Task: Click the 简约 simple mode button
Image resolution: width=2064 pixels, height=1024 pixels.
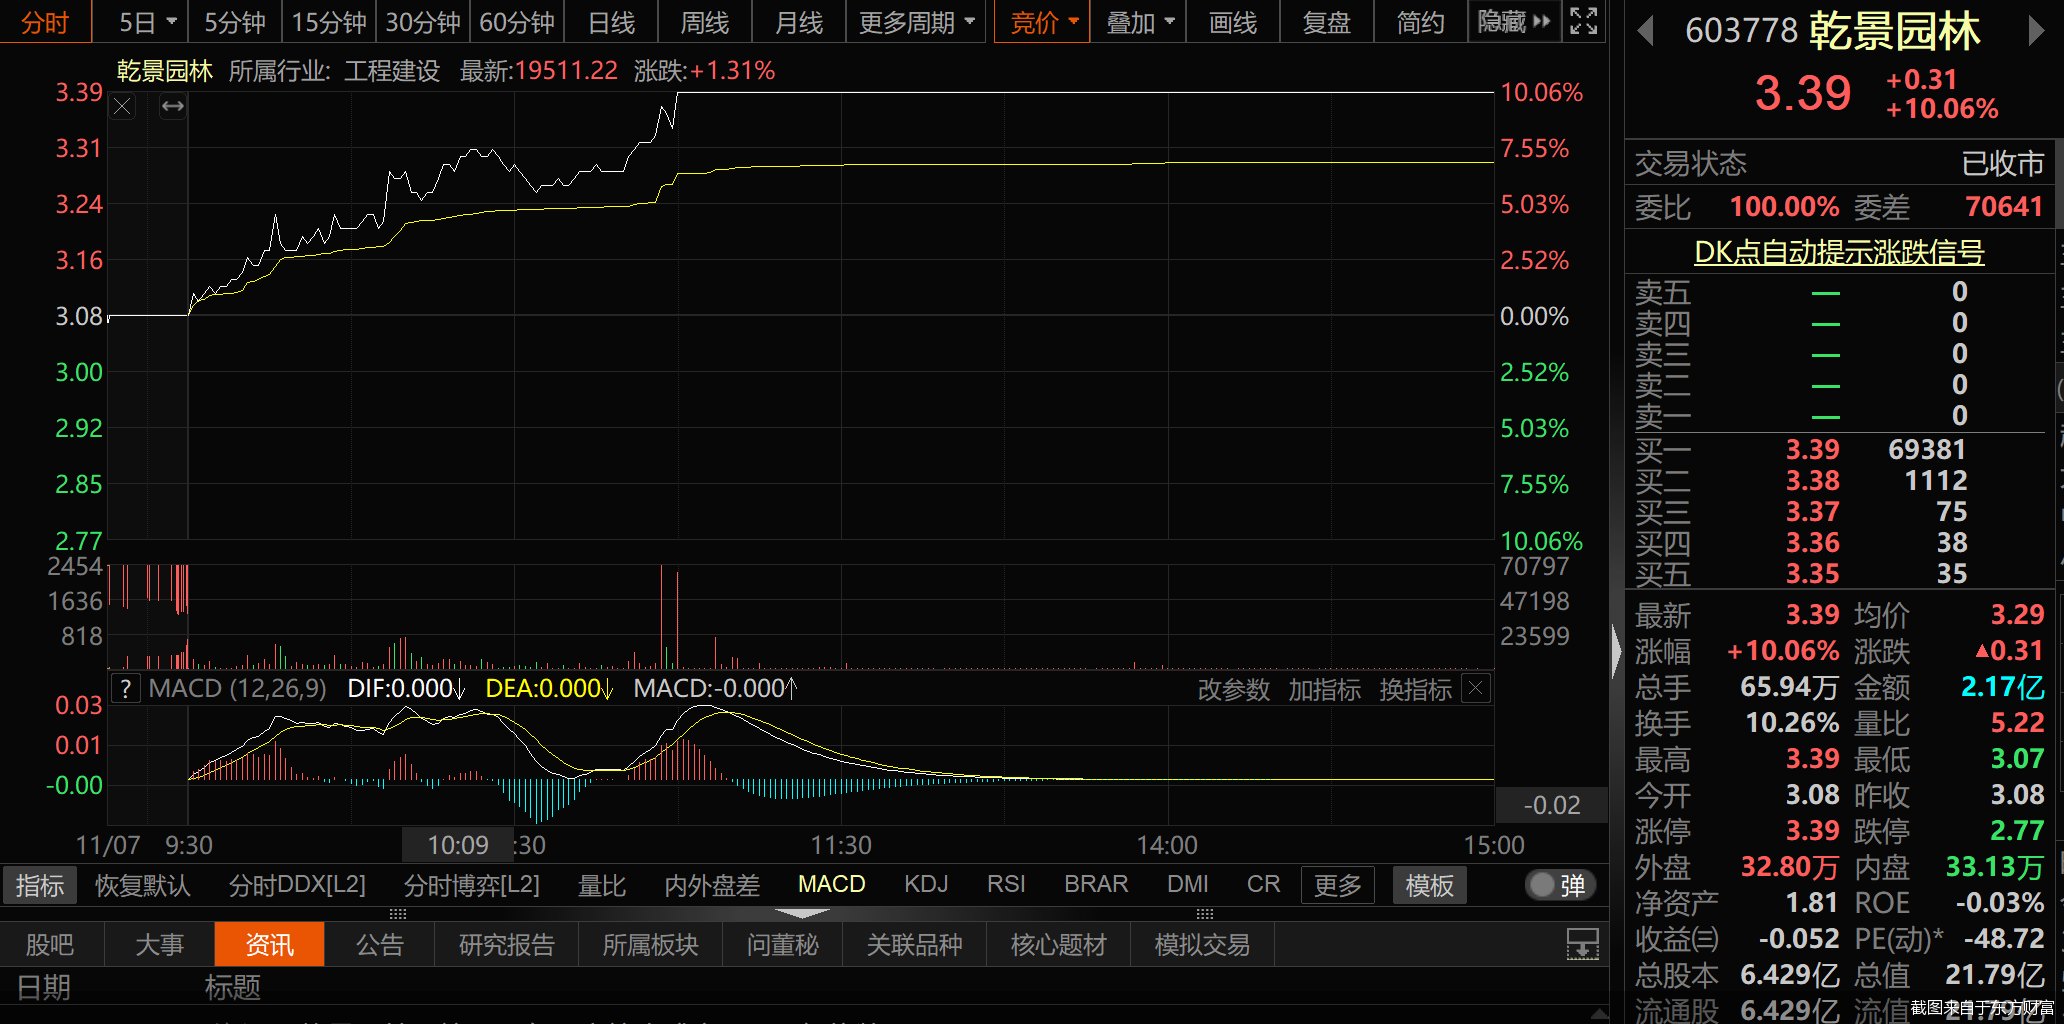Action: [x=1421, y=22]
